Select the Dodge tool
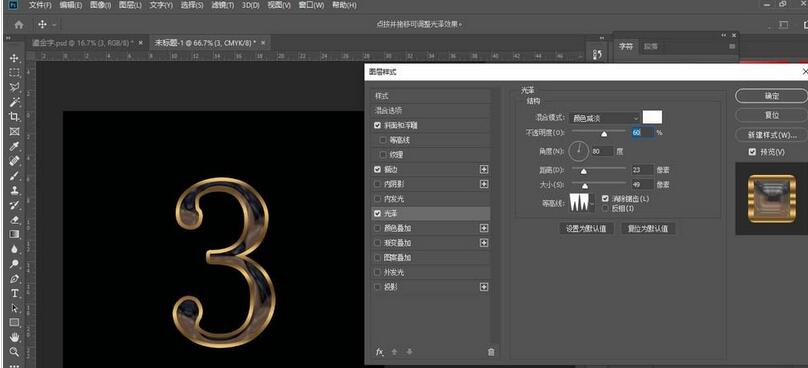 [x=14, y=264]
